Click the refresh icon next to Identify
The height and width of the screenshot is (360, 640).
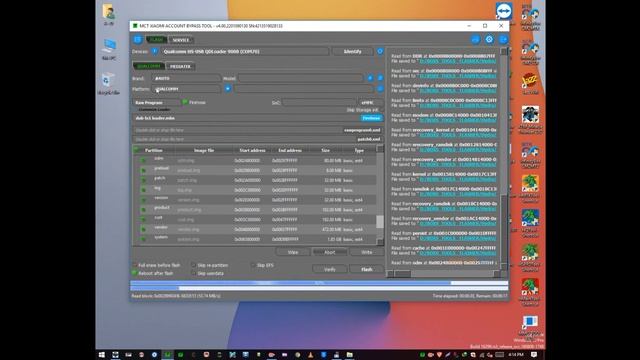point(380,51)
